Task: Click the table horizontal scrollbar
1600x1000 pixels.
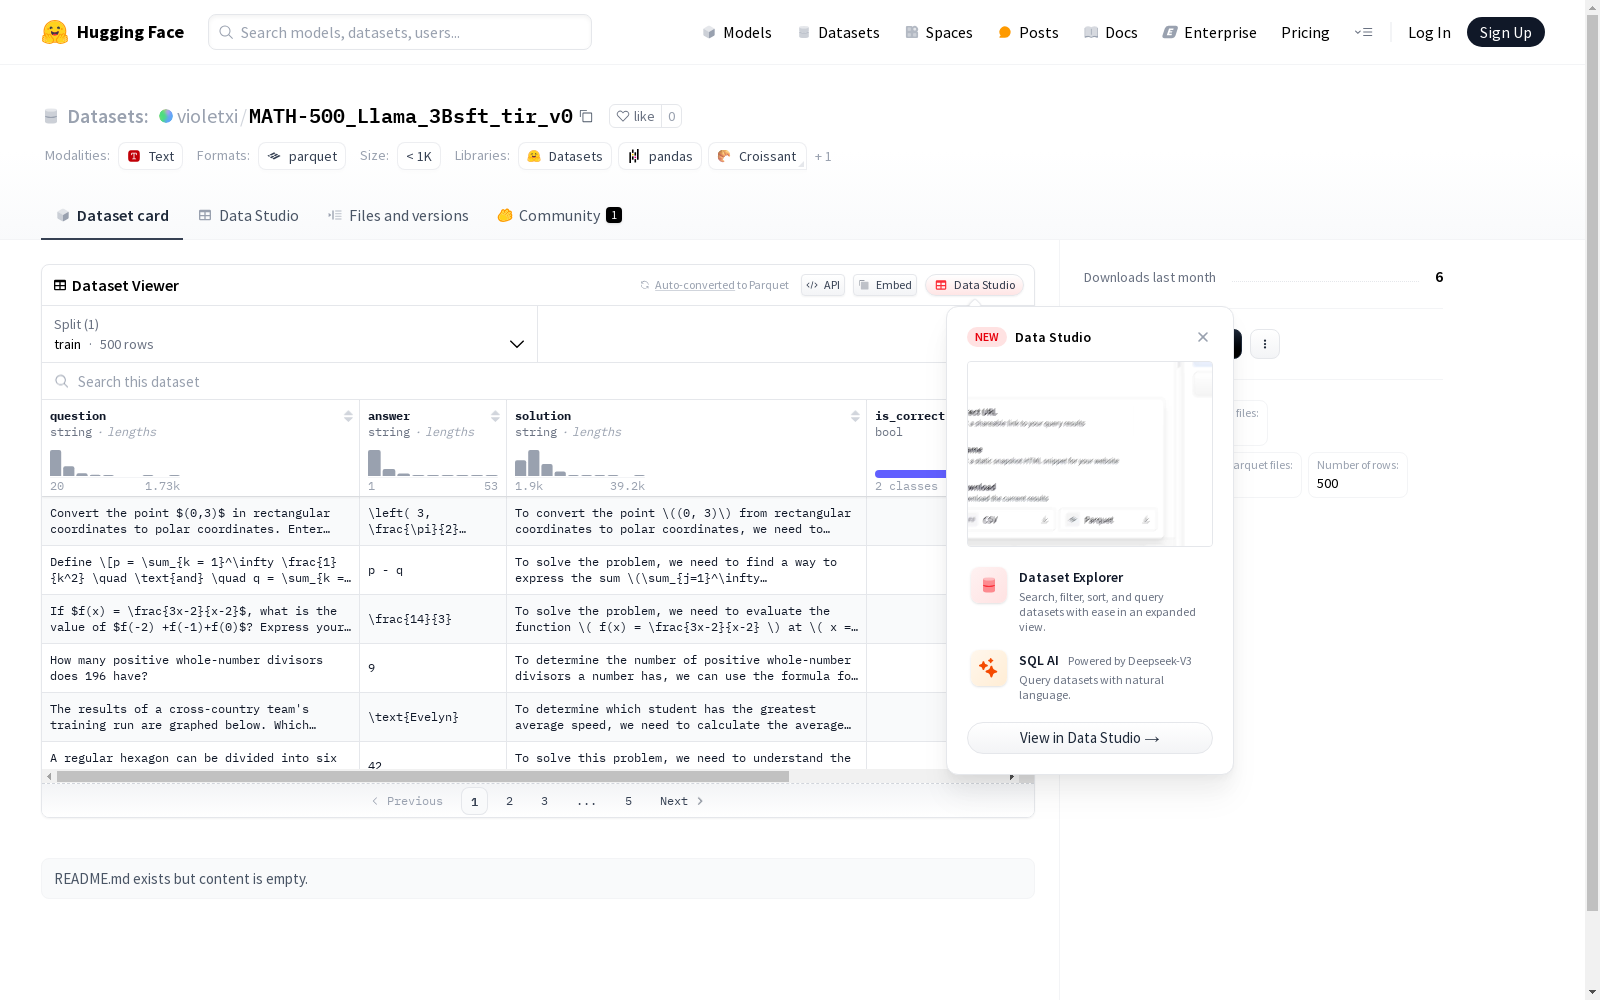Action: 422,776
